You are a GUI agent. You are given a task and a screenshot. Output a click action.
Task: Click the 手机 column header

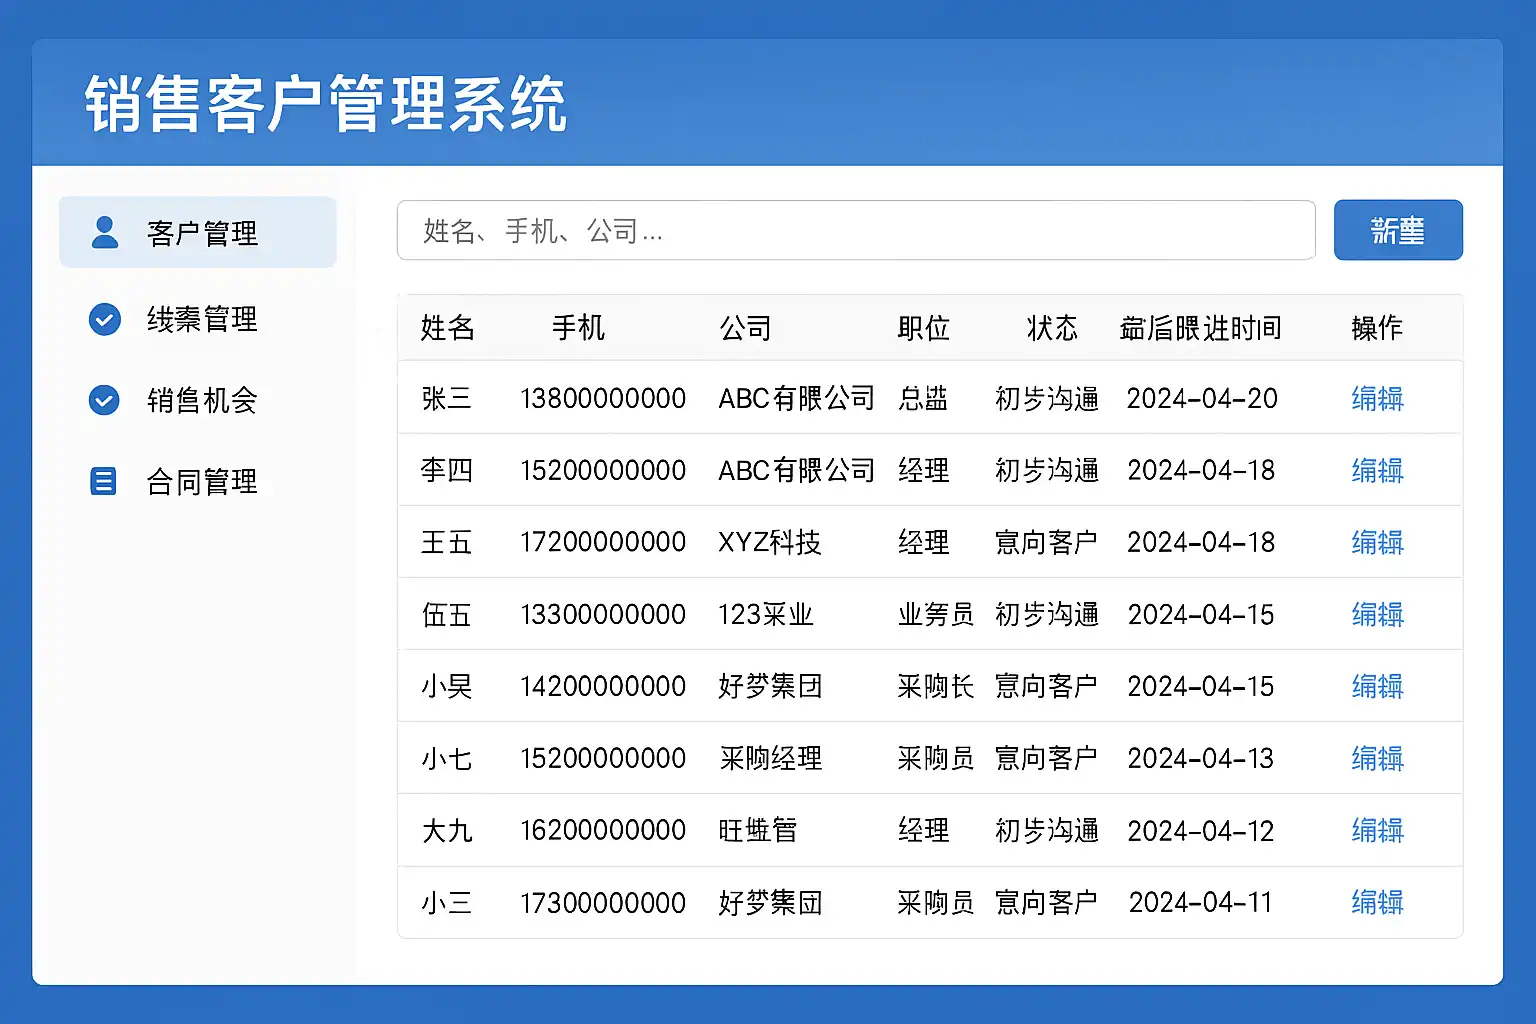(578, 328)
